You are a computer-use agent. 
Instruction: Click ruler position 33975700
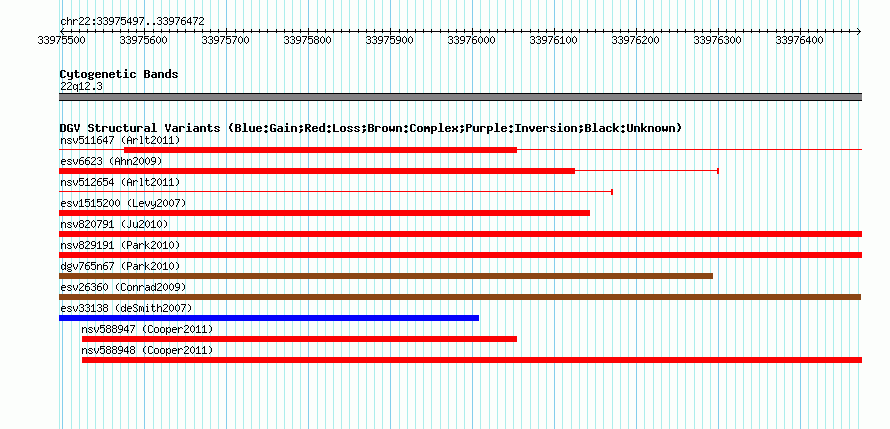(226, 40)
